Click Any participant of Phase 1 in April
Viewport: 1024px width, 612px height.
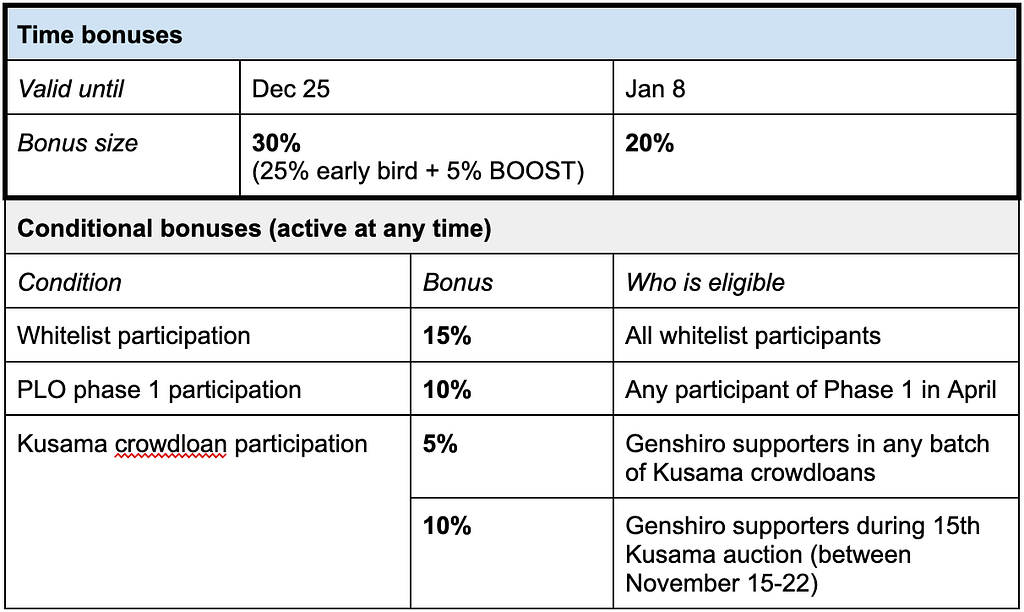click(x=810, y=390)
